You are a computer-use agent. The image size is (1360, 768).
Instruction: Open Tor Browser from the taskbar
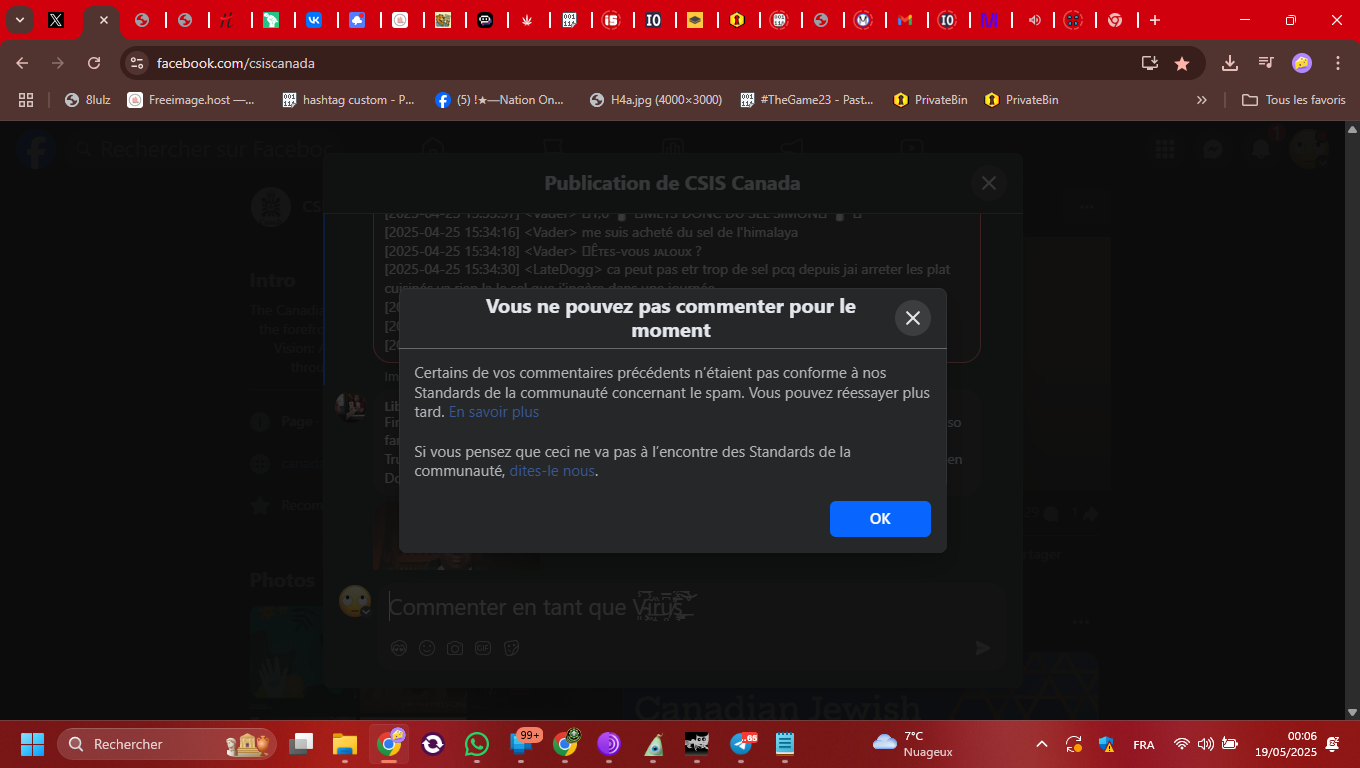click(609, 744)
